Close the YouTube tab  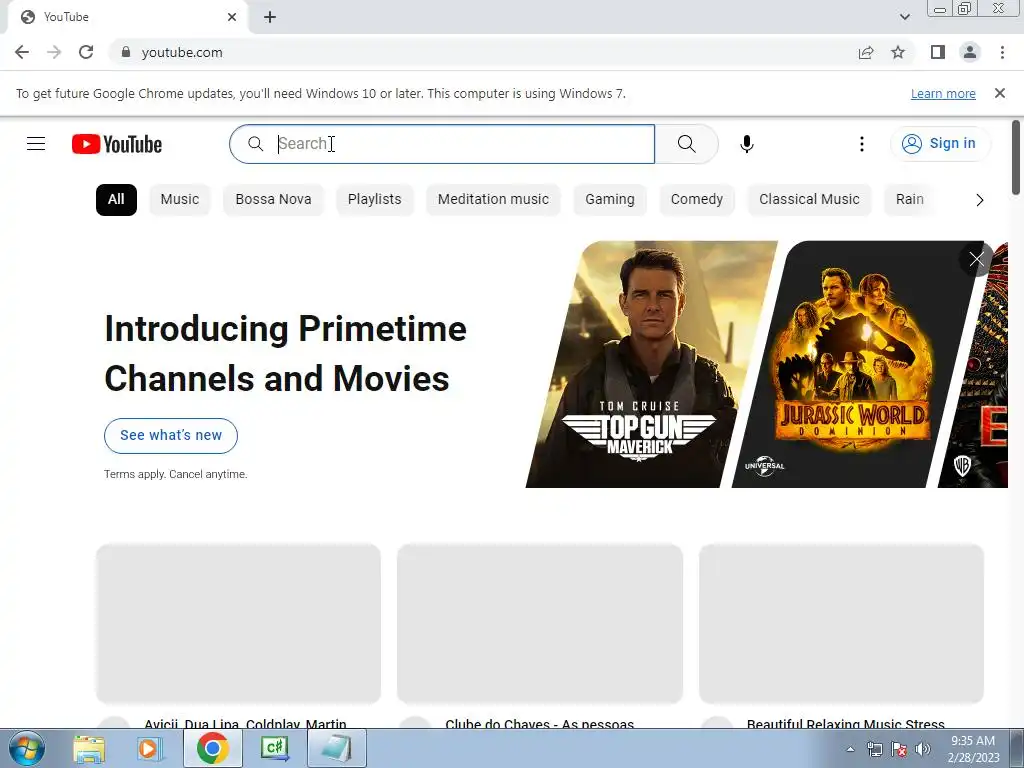(232, 17)
